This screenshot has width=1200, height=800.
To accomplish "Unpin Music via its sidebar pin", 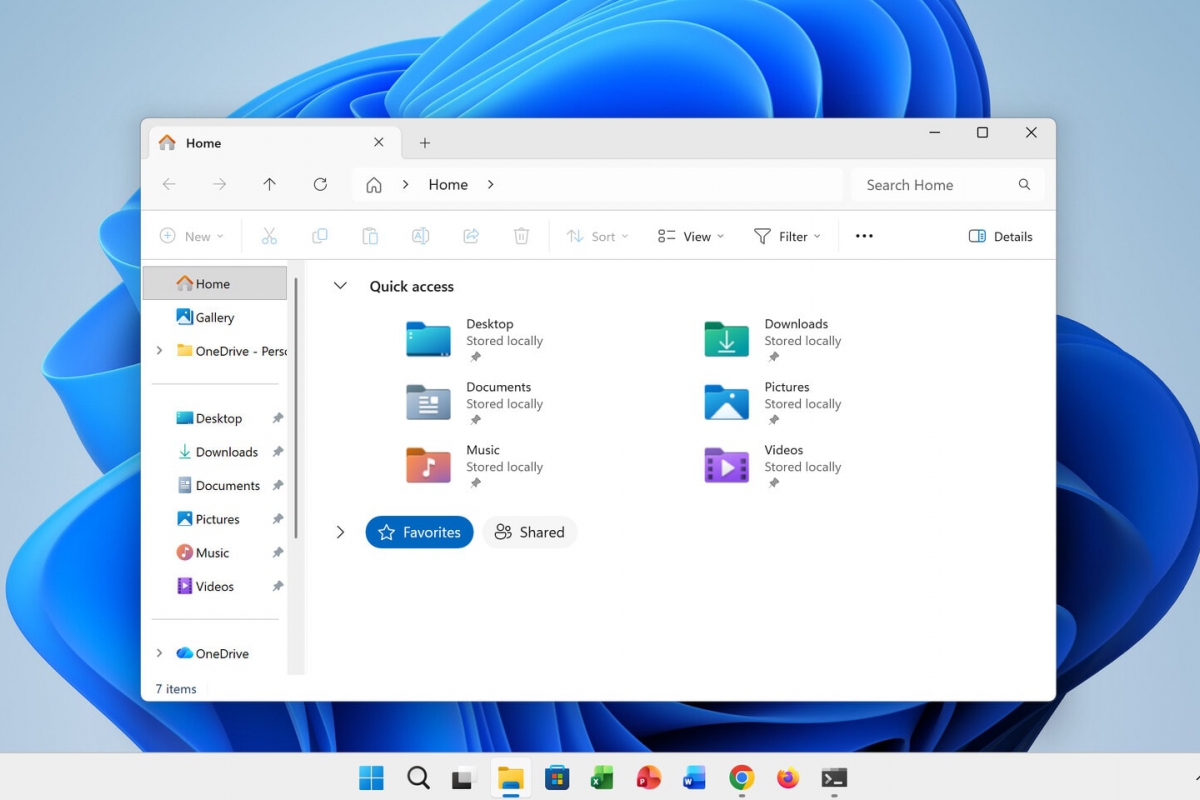I will (277, 553).
